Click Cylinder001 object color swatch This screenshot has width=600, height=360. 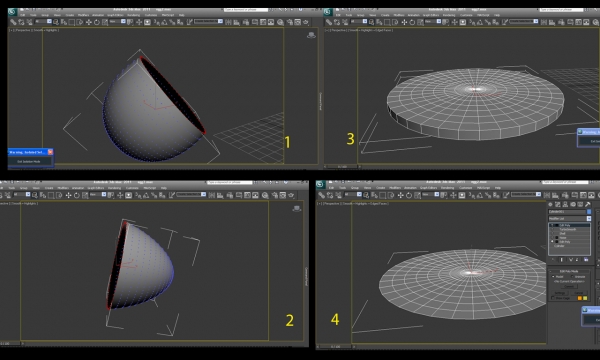click(589, 212)
